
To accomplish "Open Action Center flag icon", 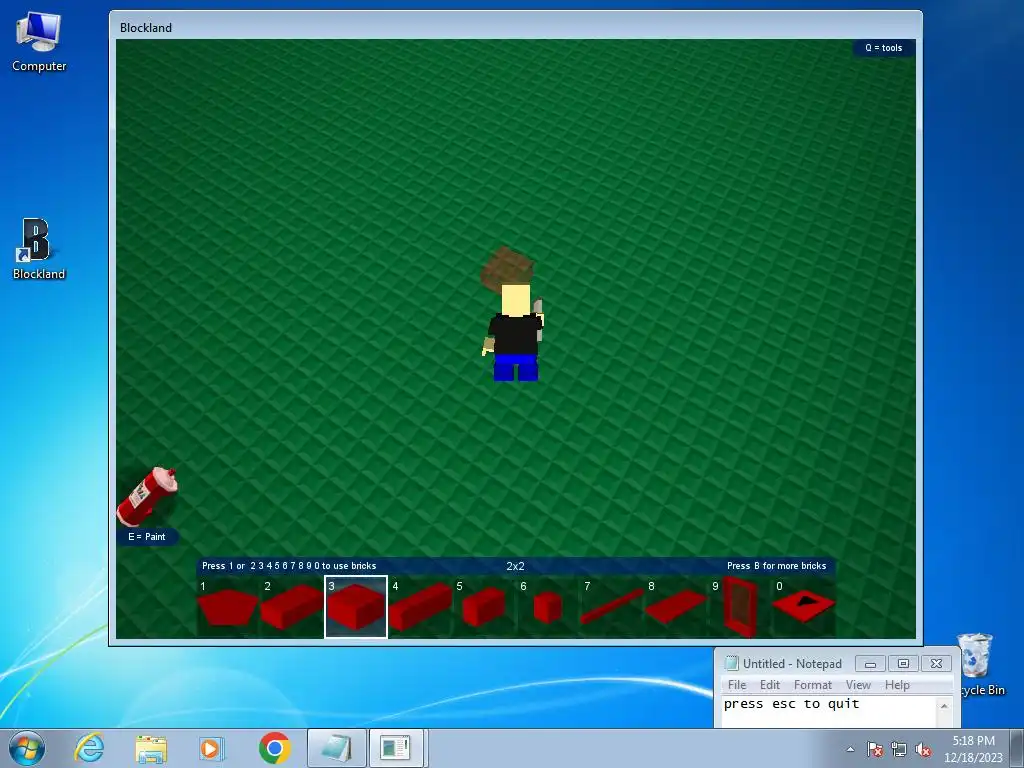I will (x=875, y=749).
